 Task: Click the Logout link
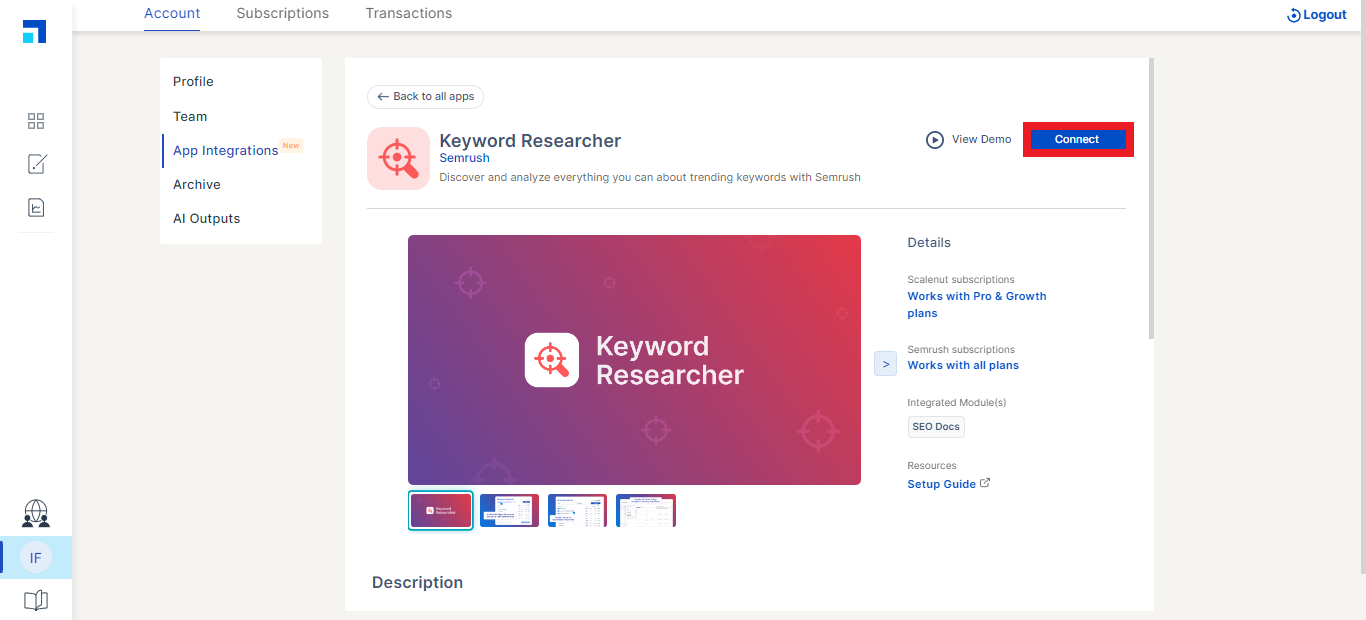[1325, 15]
